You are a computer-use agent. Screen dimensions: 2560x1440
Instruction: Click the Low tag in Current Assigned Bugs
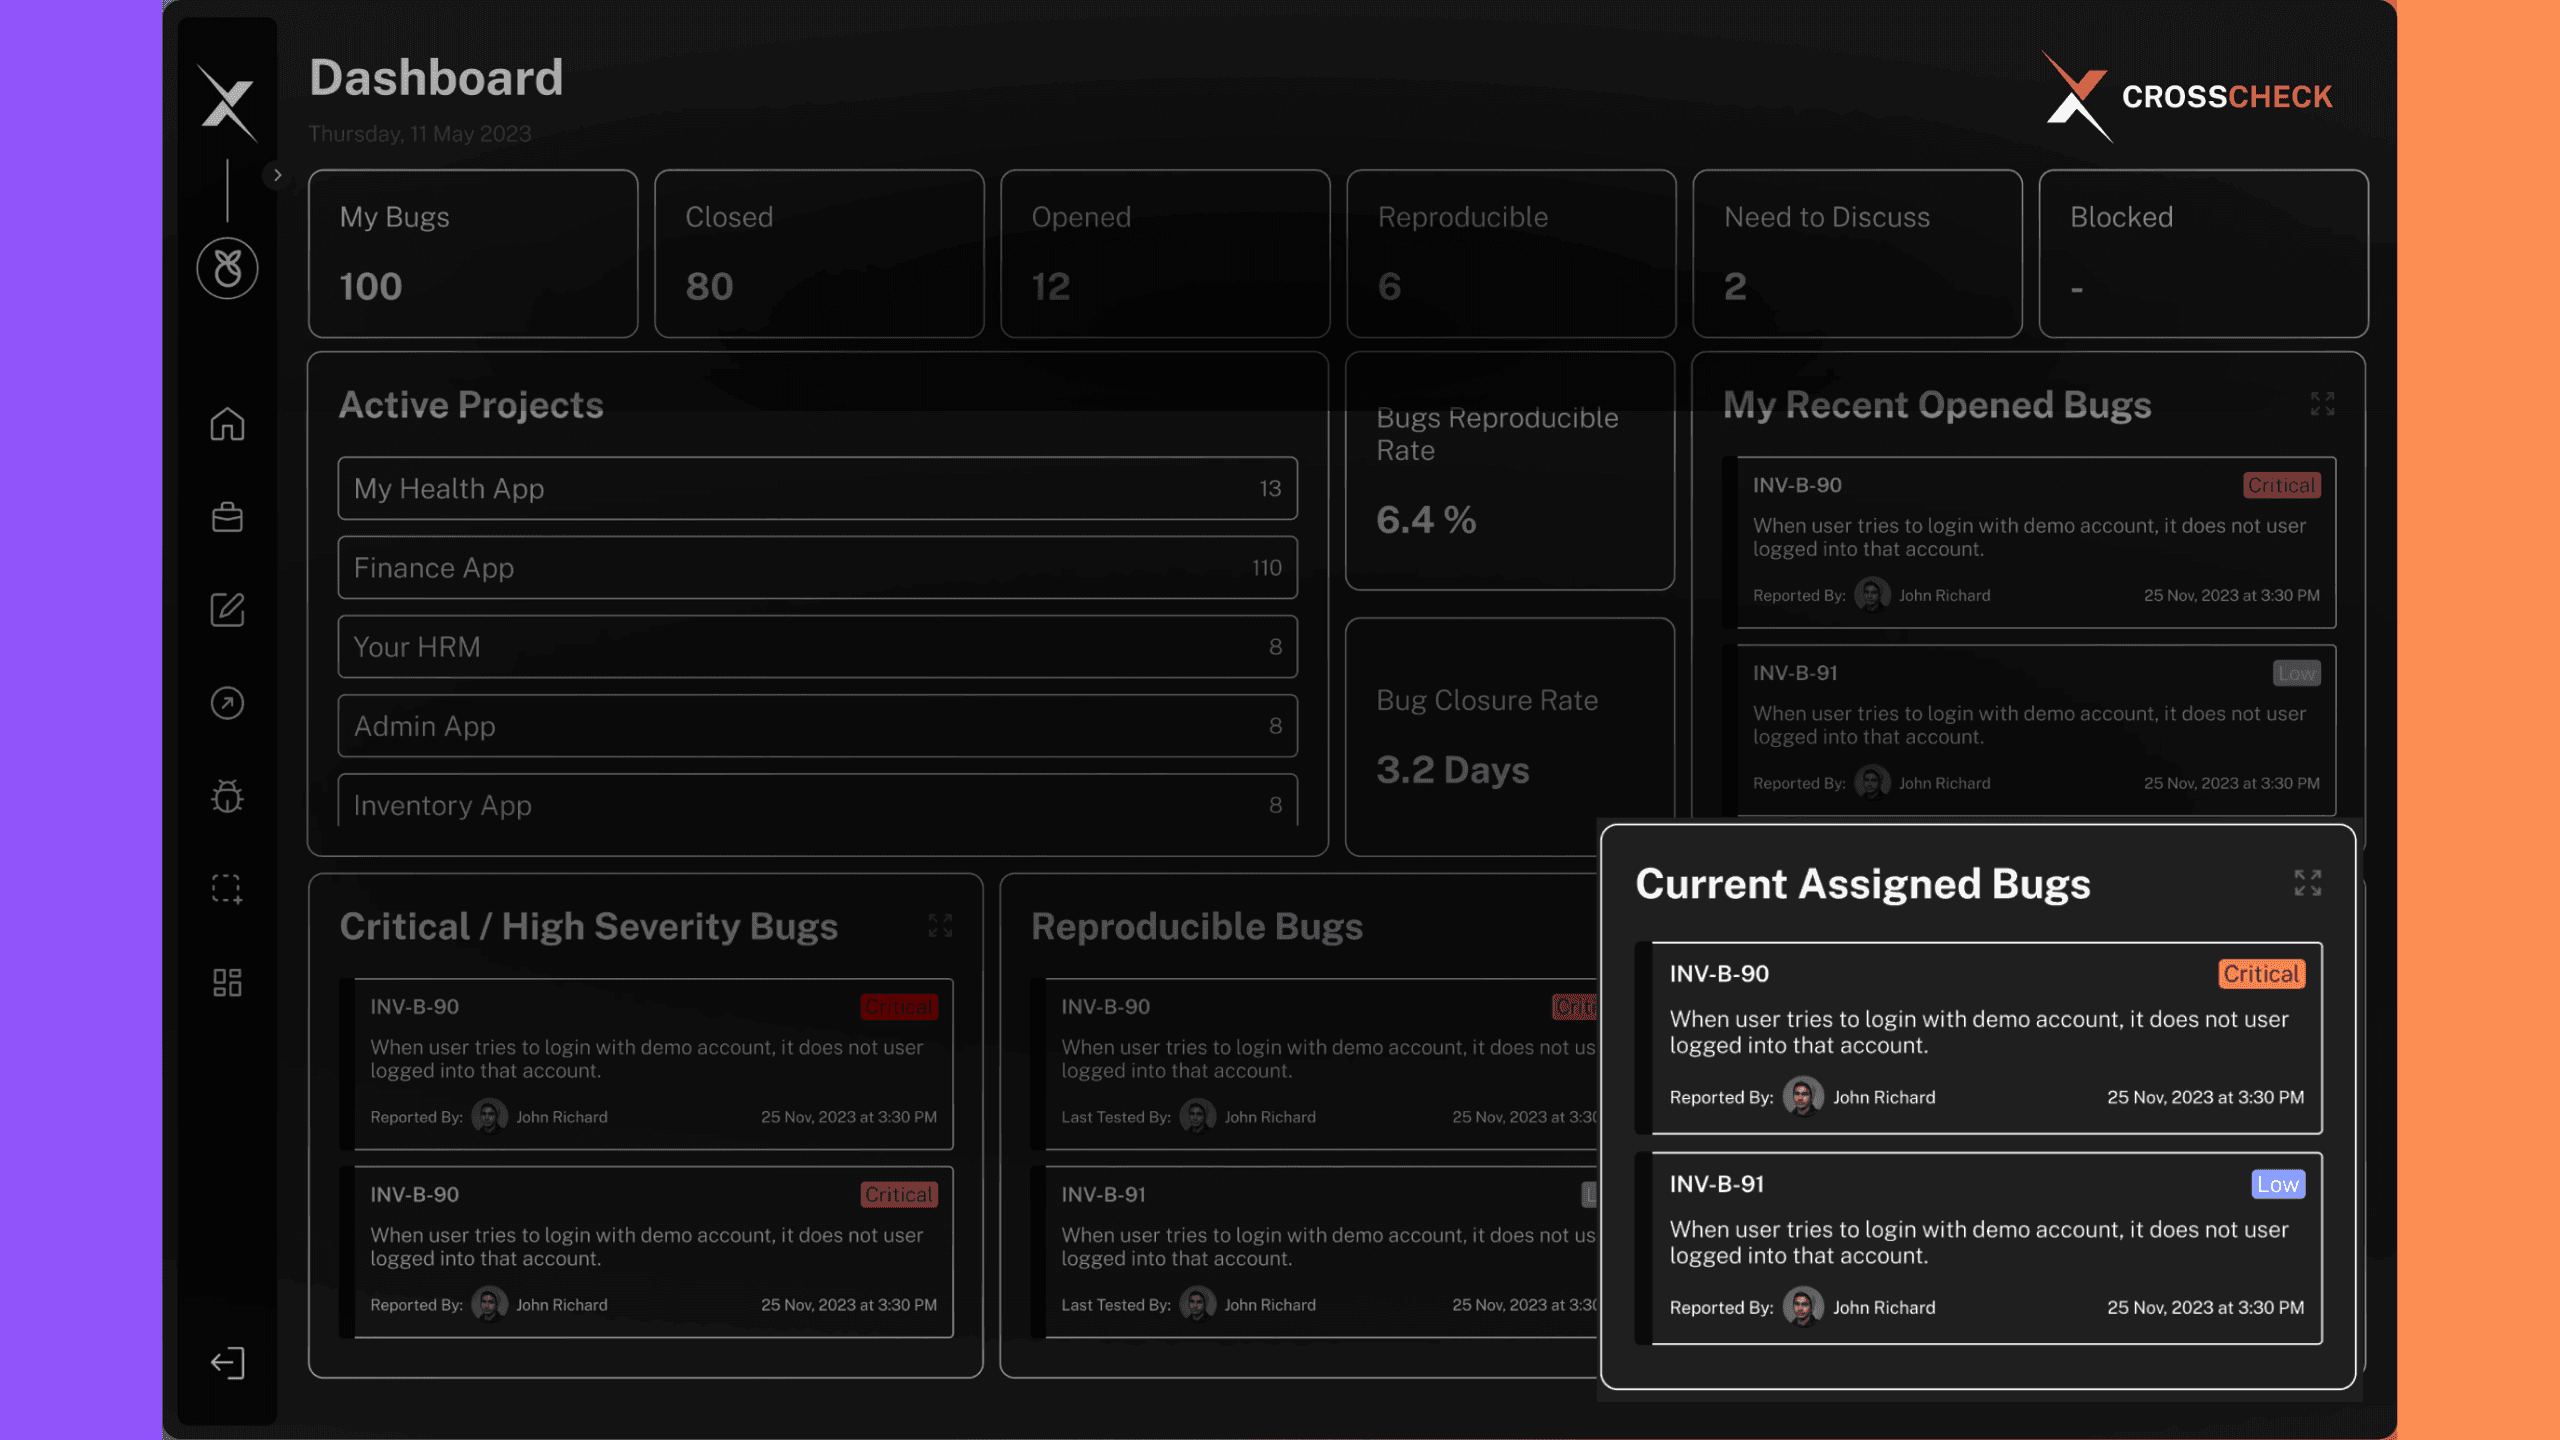coord(2278,1184)
